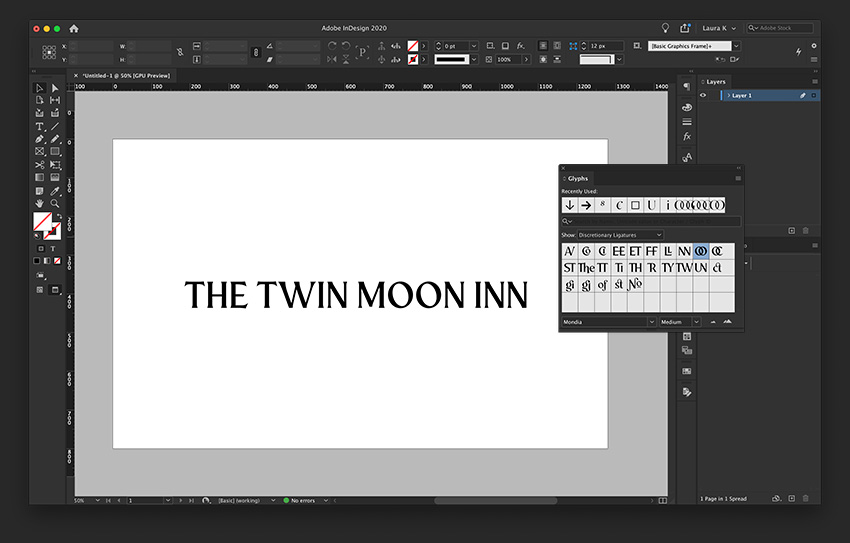Hide Layer 1 with eye icon
Viewport: 850px width, 543px height.
pyautogui.click(x=703, y=95)
